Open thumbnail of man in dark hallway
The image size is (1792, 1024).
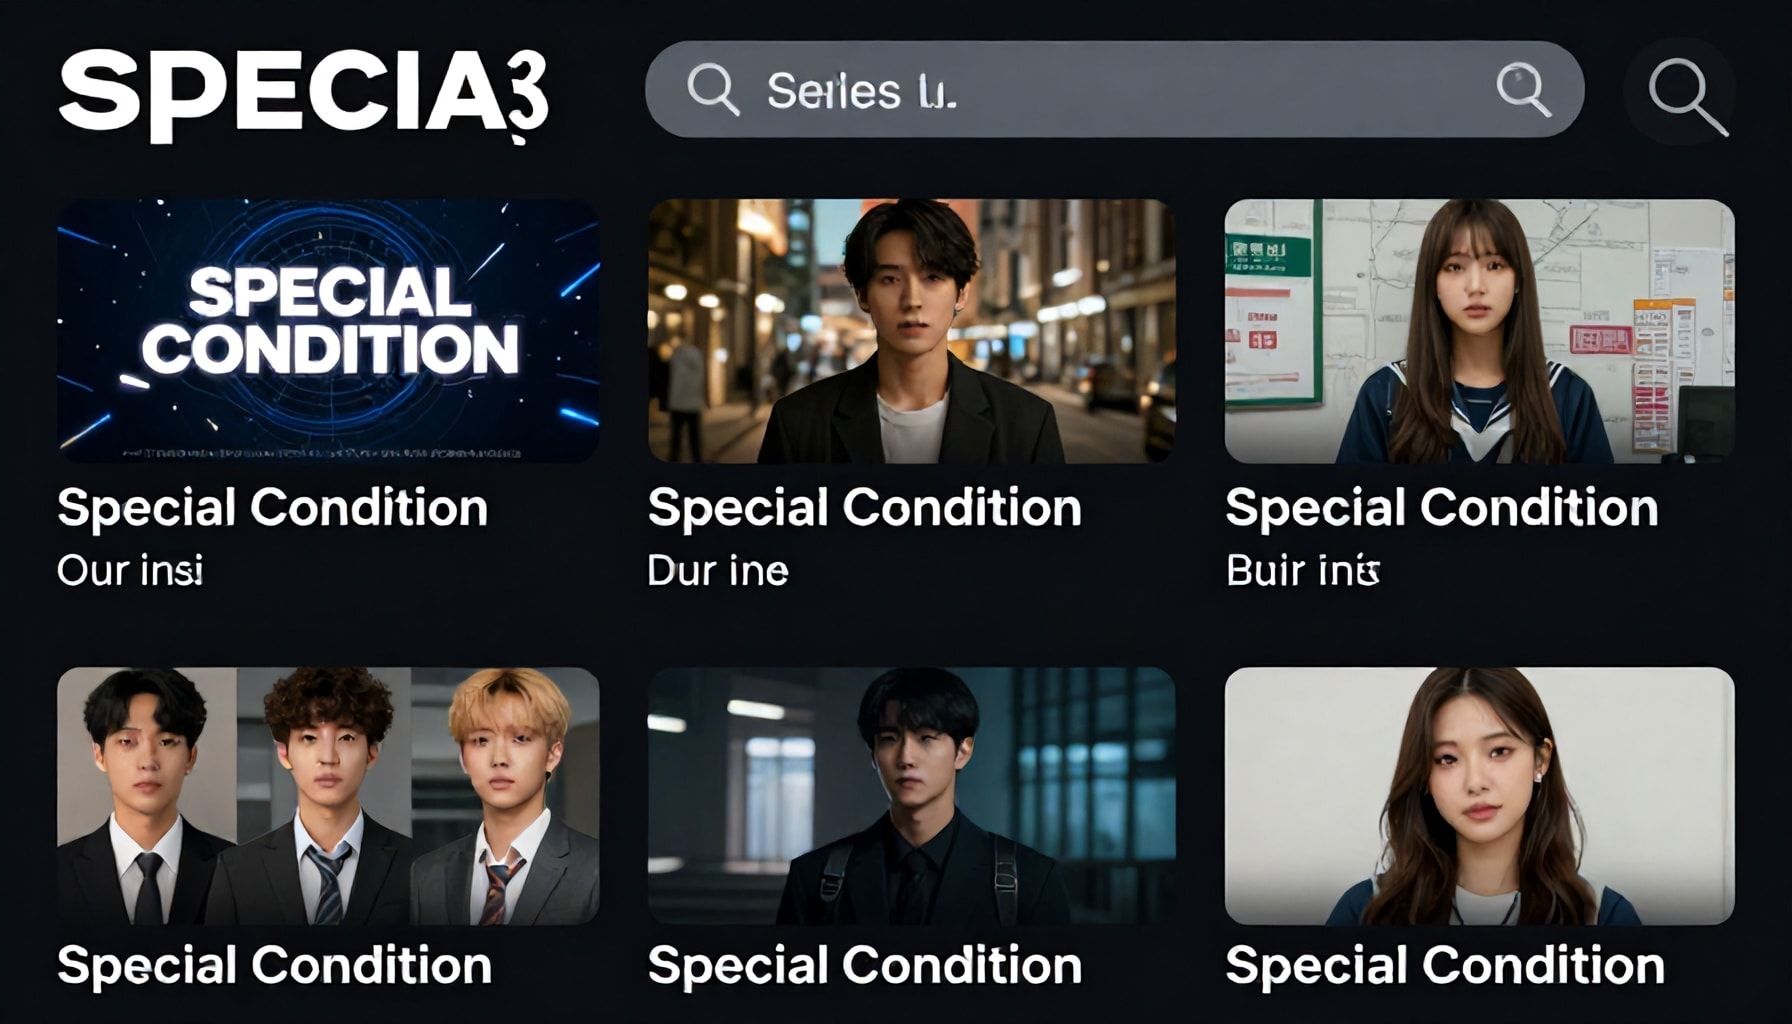pyautogui.click(x=911, y=795)
